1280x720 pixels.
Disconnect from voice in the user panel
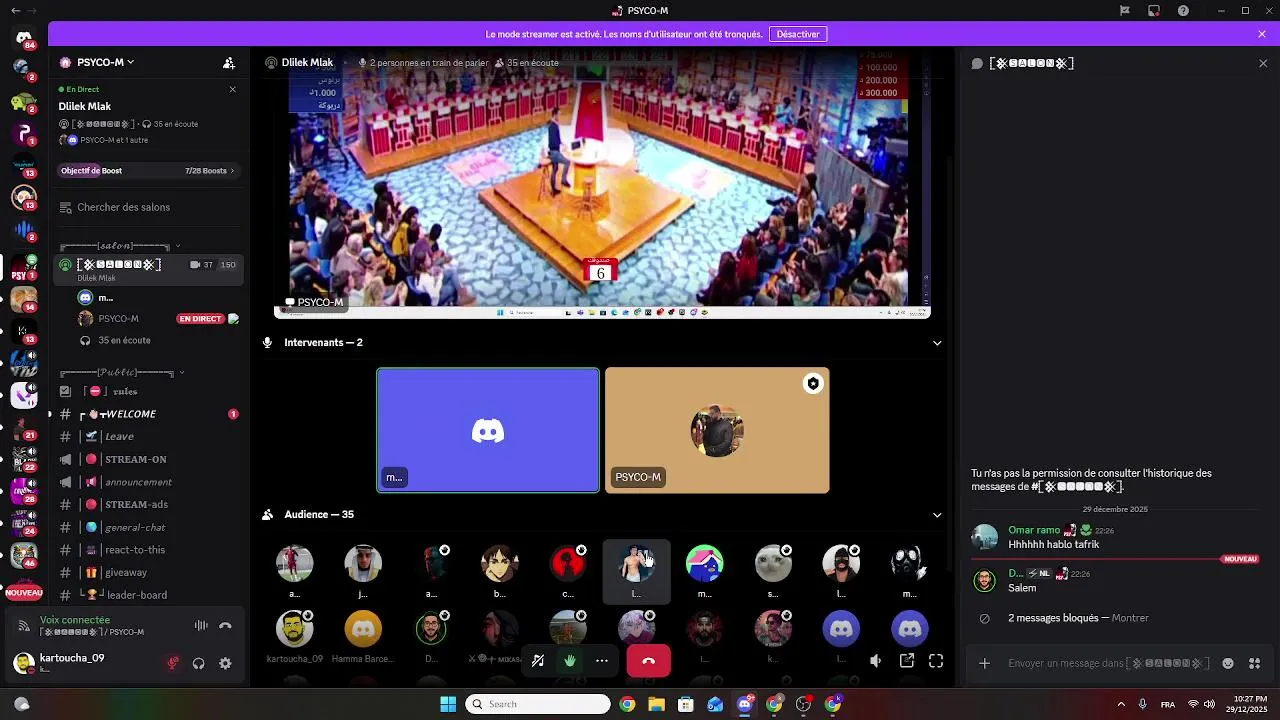click(x=225, y=626)
